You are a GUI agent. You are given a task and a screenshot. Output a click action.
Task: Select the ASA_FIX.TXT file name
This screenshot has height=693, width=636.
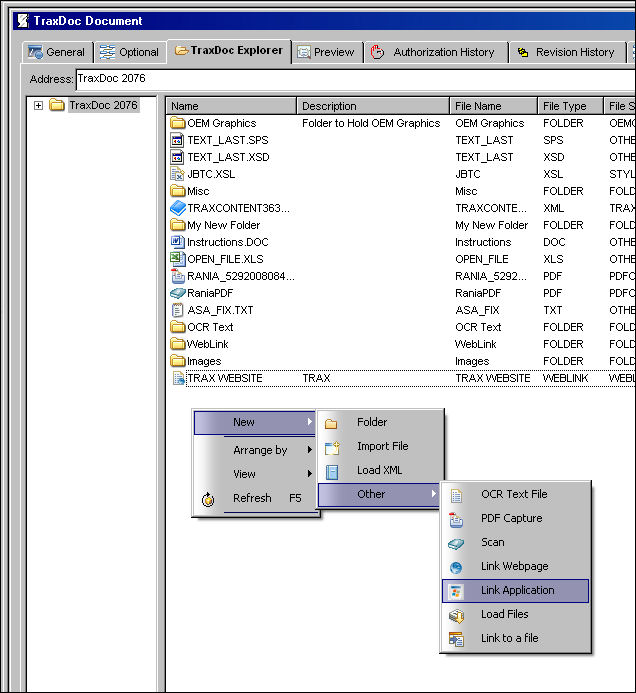(220, 310)
